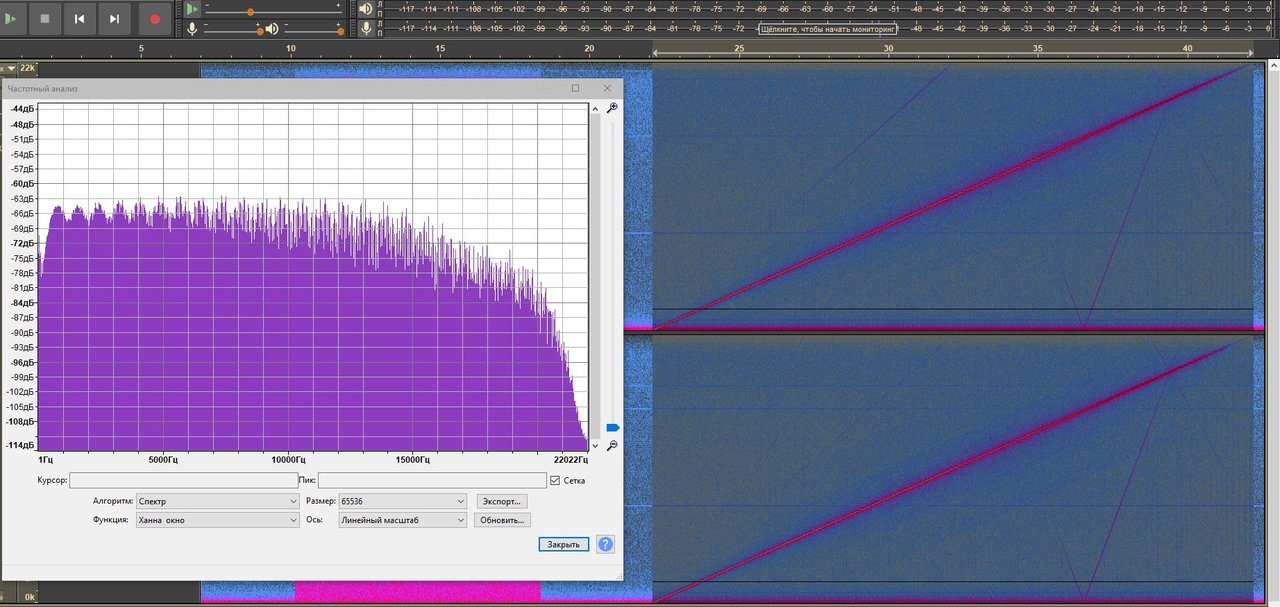Click the timeline ruler at mark 20
This screenshot has width=1280, height=607.
(590, 49)
